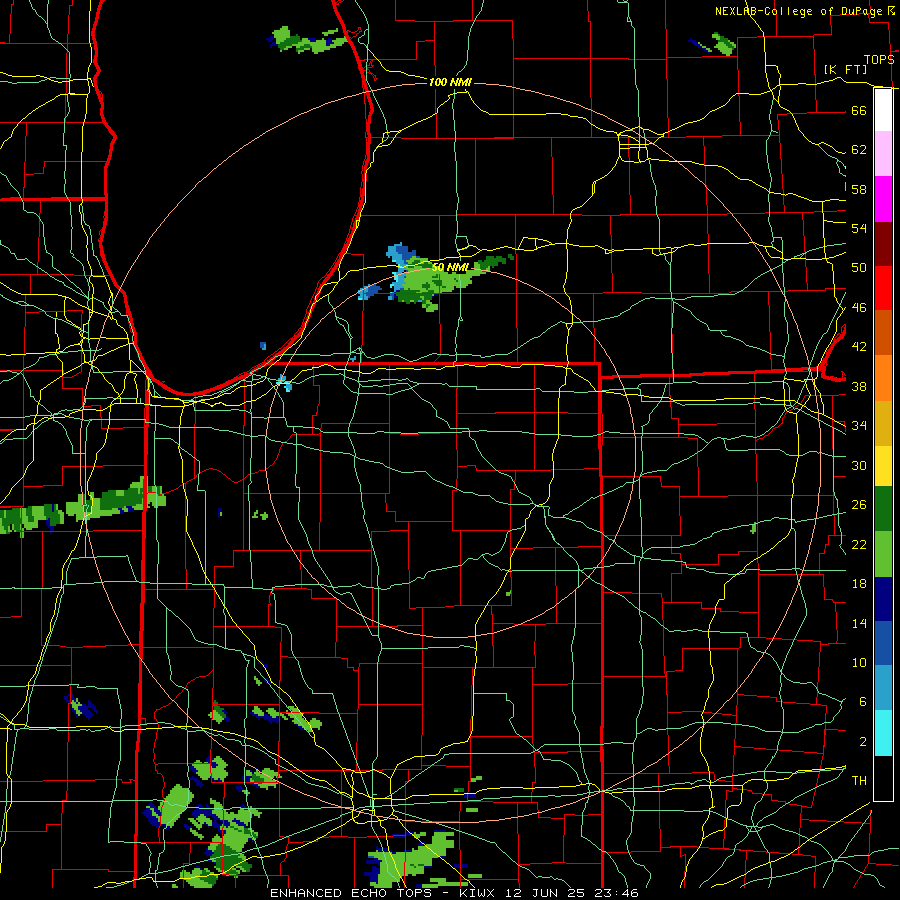Viewport: 900px width, 900px height.
Task: Click the 62 value on the legend
Action: tap(859, 150)
